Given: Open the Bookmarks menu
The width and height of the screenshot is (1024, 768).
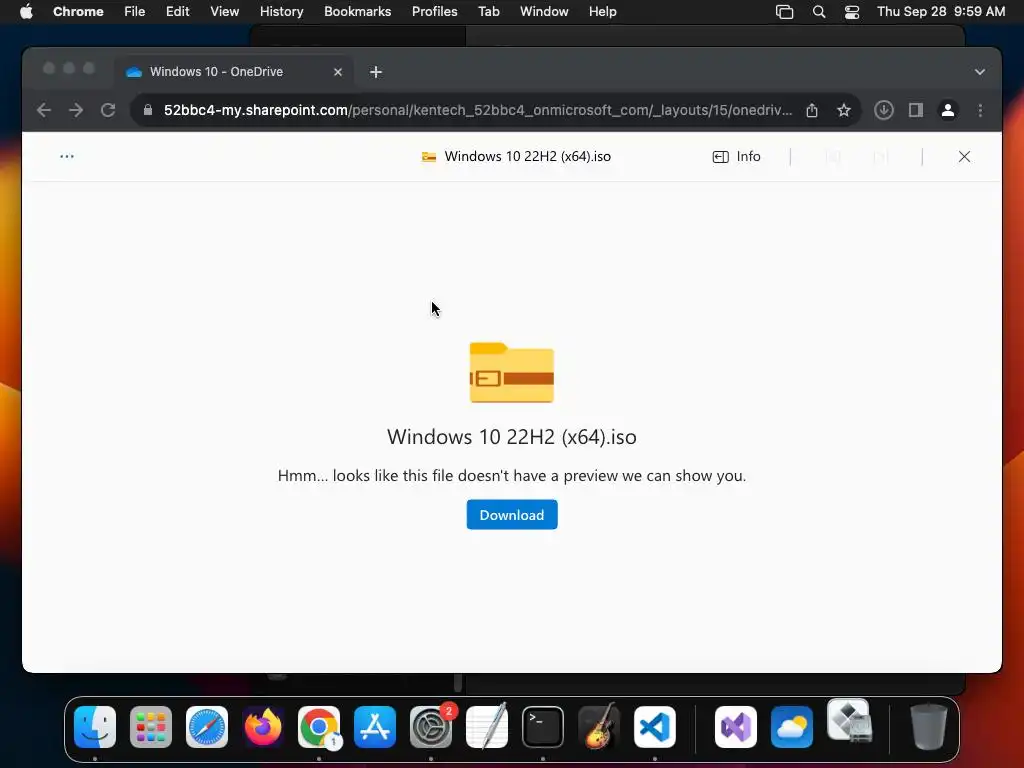Looking at the screenshot, I should pyautogui.click(x=357, y=12).
